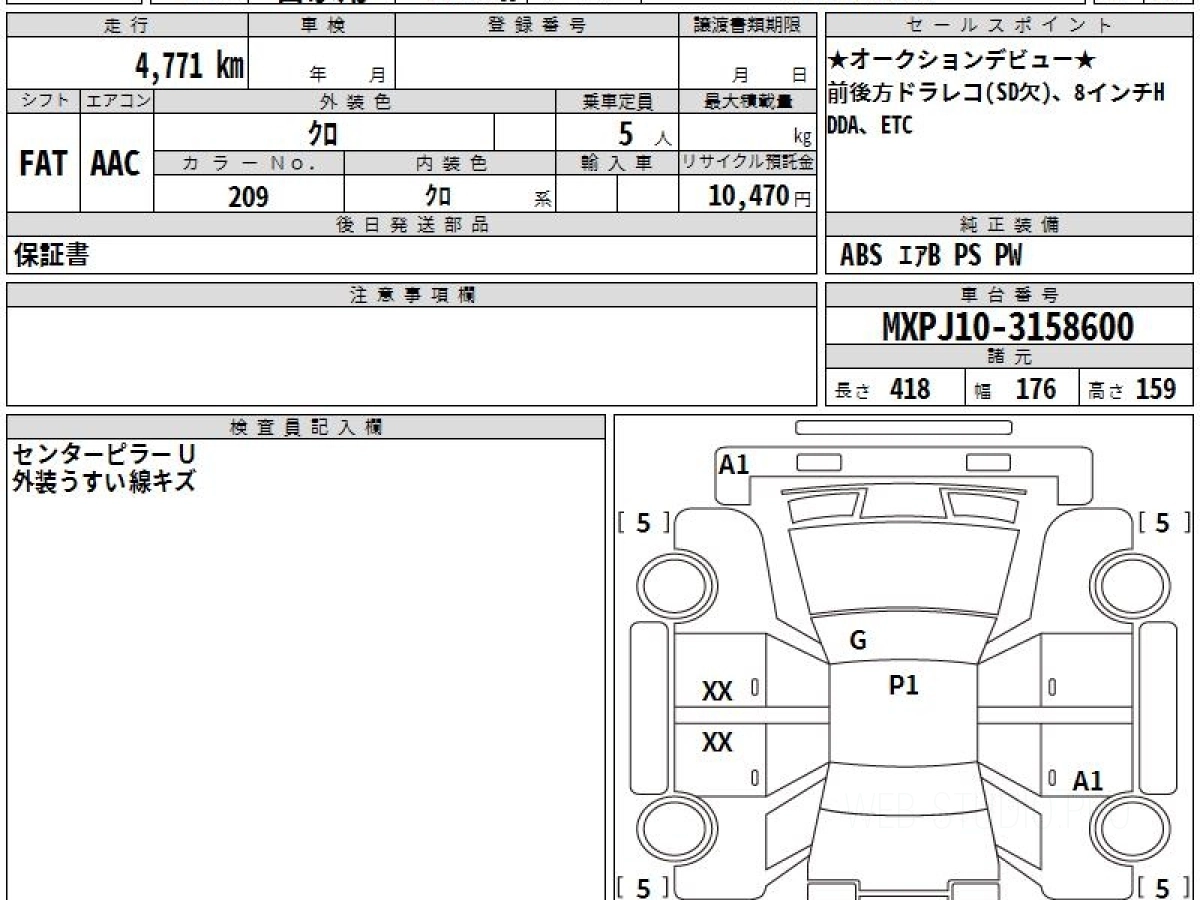Click the XX mark on the rear-left door

pyautogui.click(x=717, y=742)
